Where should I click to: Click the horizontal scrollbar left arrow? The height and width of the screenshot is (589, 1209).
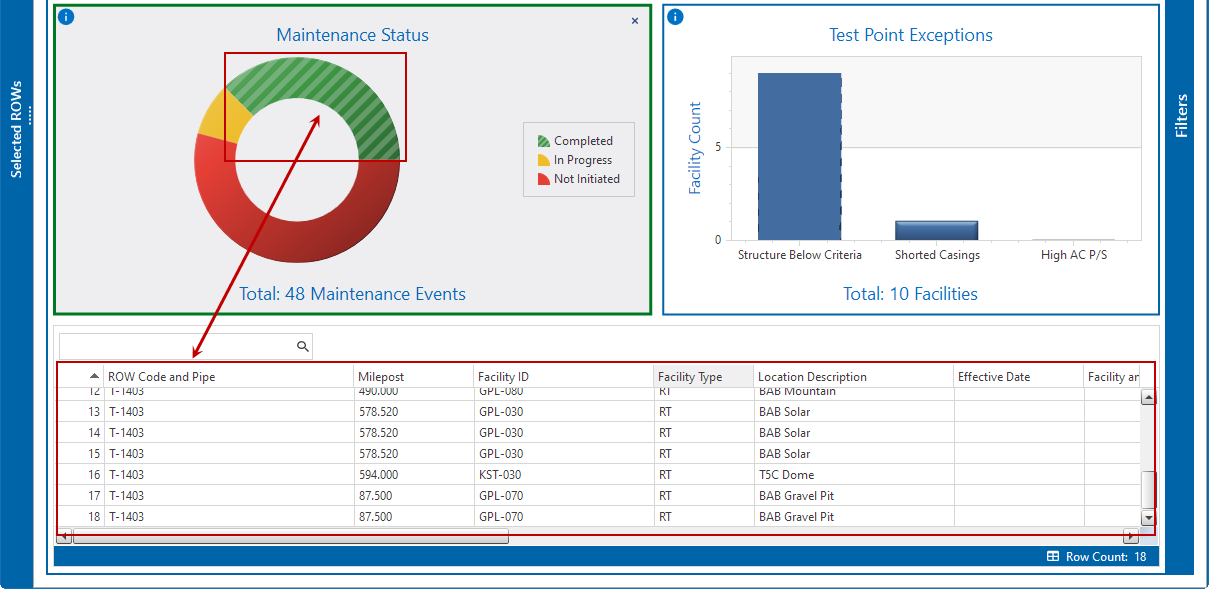[x=65, y=536]
